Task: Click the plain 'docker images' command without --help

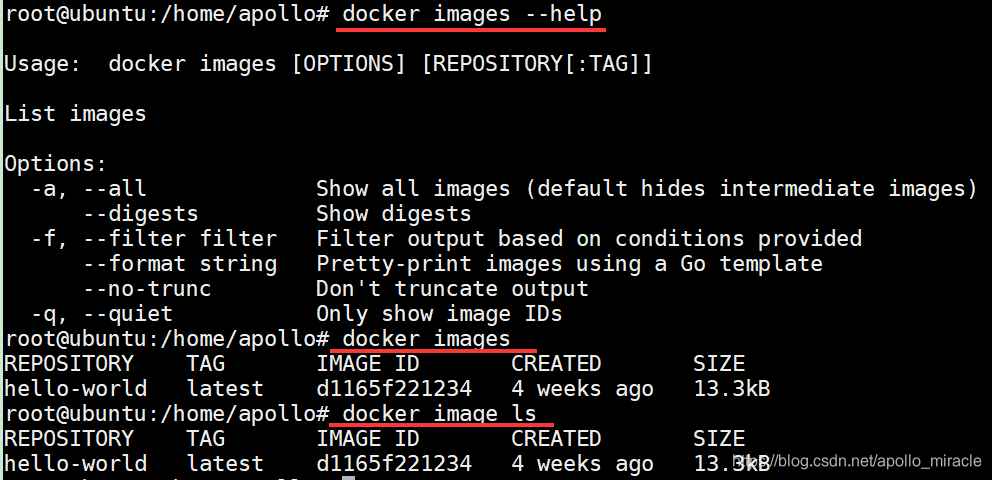Action: 426,339
